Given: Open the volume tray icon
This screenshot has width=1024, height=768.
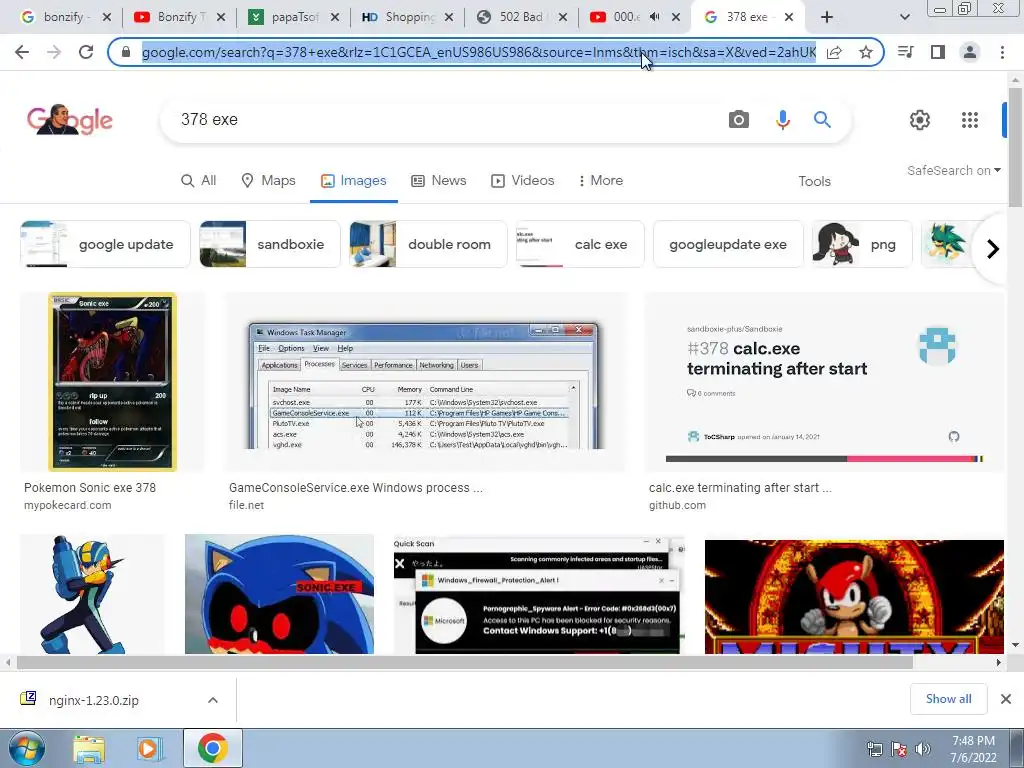Looking at the screenshot, I should click(x=923, y=749).
